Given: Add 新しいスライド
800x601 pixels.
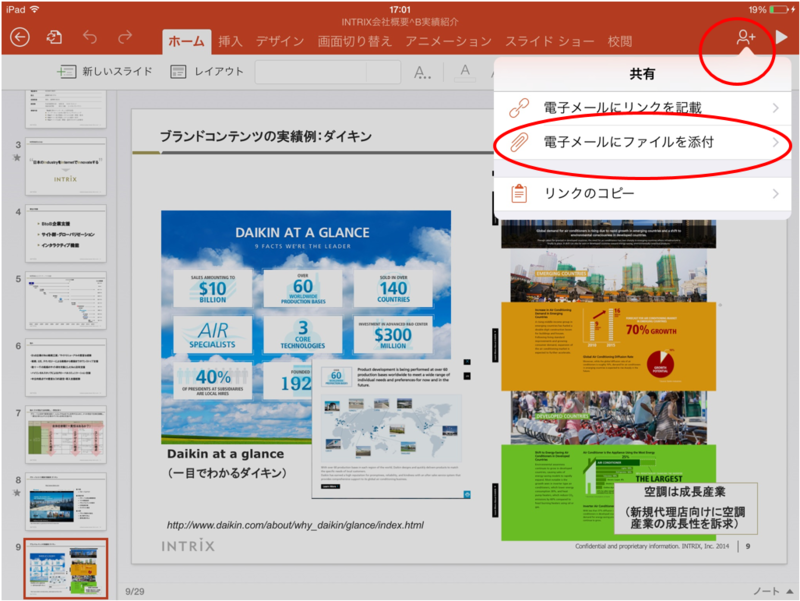Looking at the screenshot, I should pyautogui.click(x=105, y=71).
